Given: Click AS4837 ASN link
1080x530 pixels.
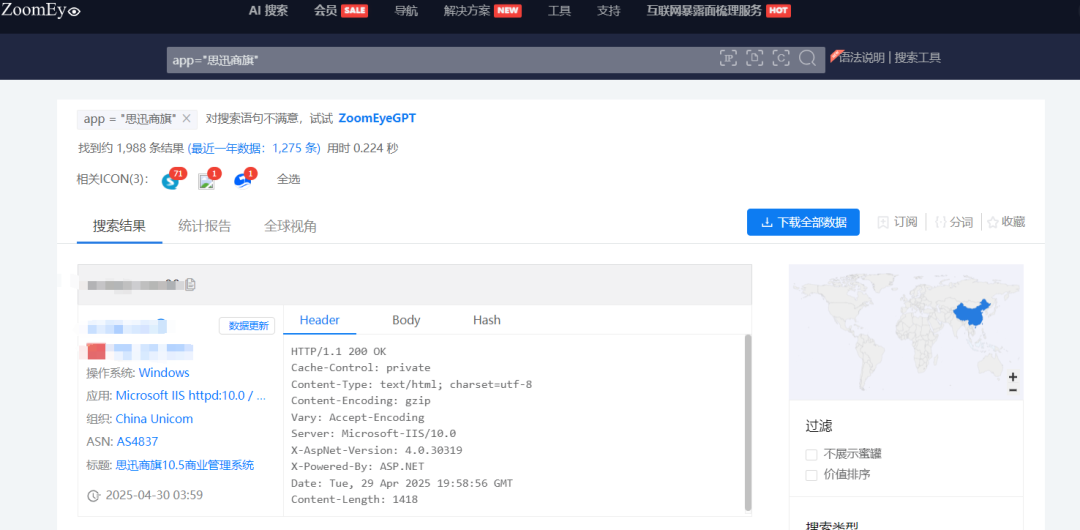Looking at the screenshot, I should tap(137, 441).
